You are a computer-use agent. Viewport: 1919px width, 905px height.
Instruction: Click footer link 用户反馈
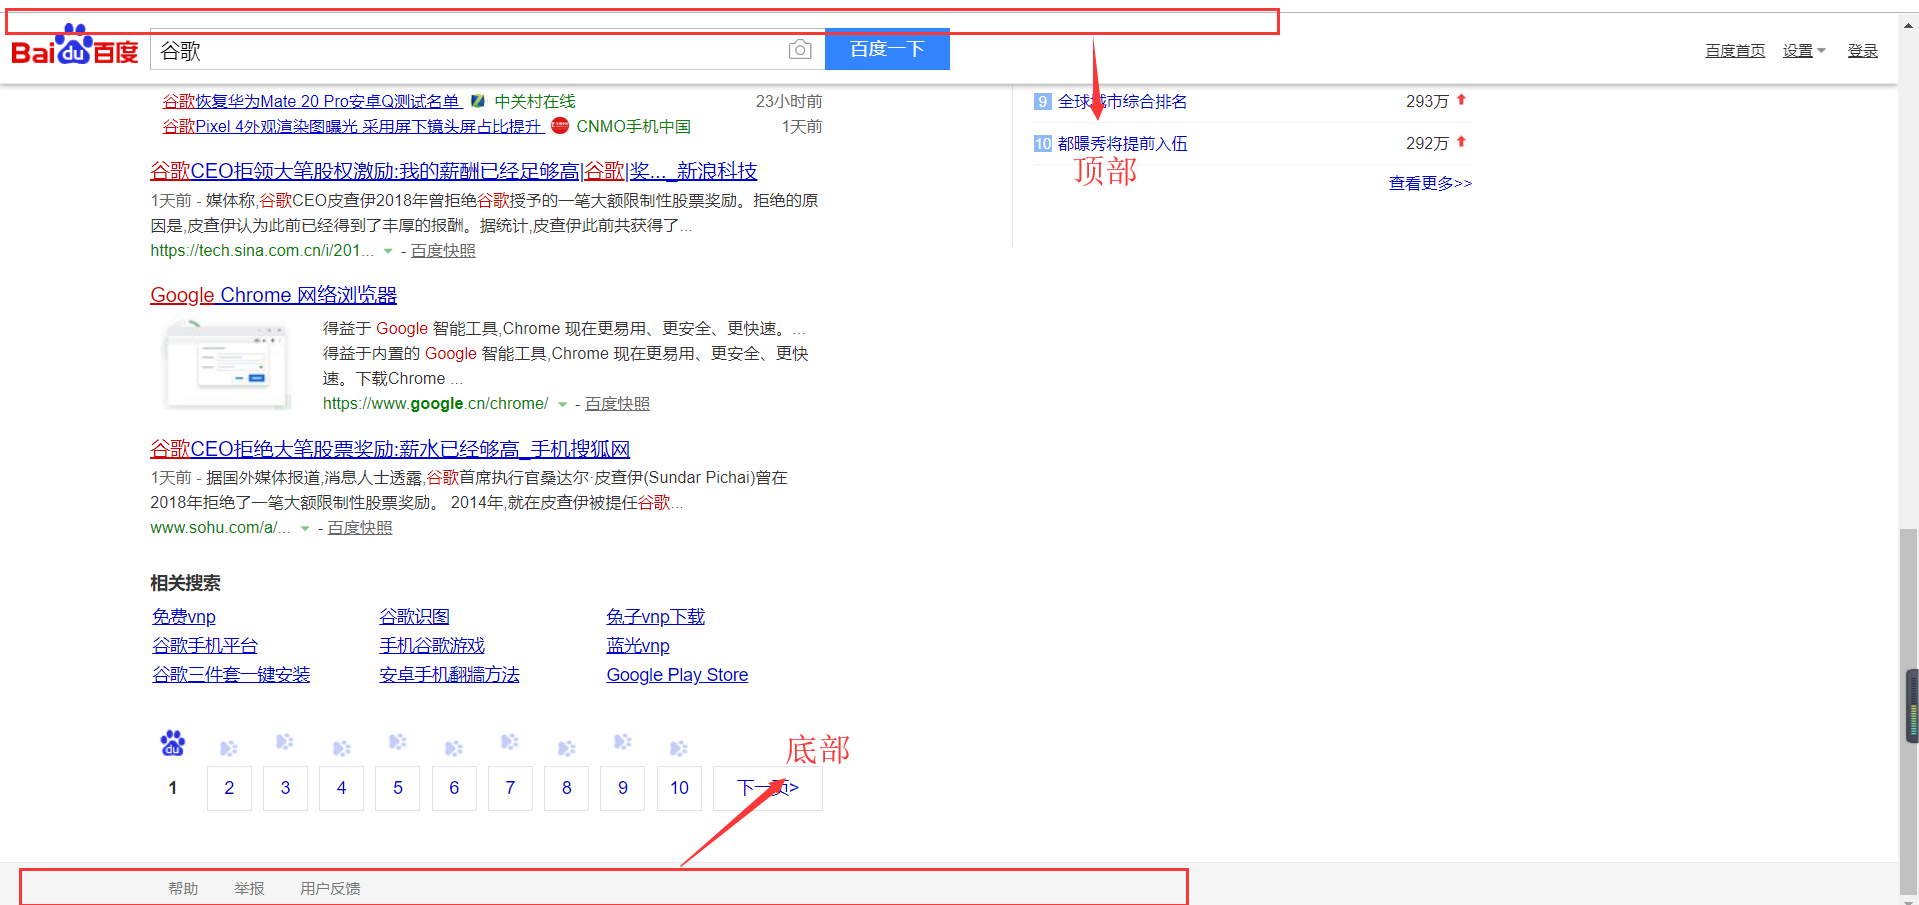click(x=330, y=888)
